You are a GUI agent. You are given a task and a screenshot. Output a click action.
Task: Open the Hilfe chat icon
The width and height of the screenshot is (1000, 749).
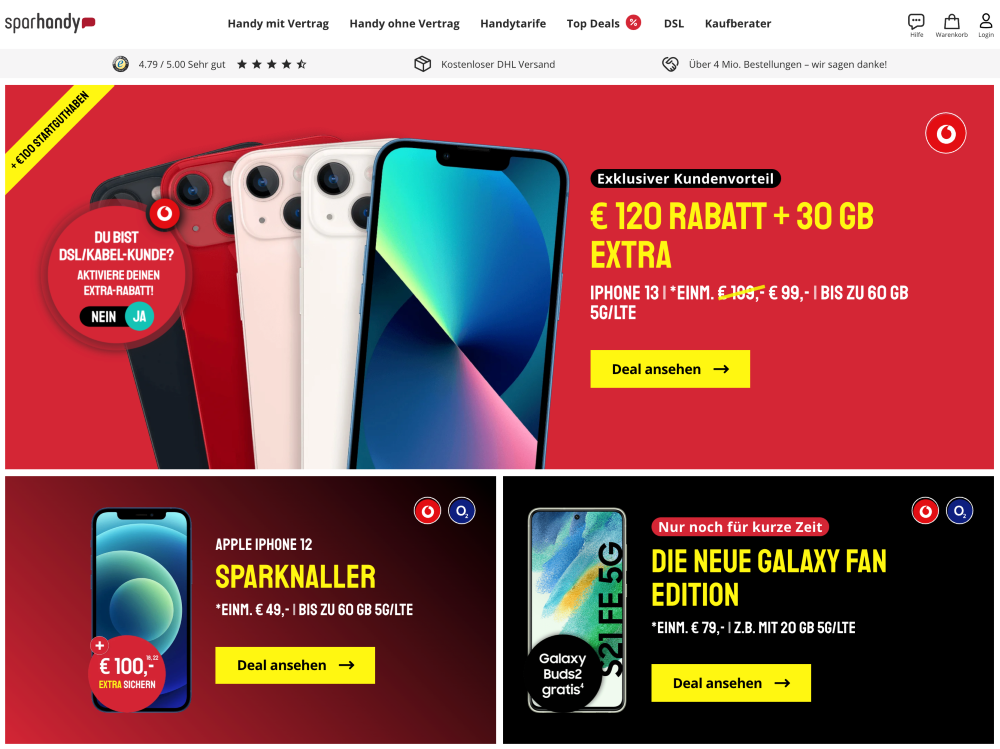pyautogui.click(x=916, y=26)
